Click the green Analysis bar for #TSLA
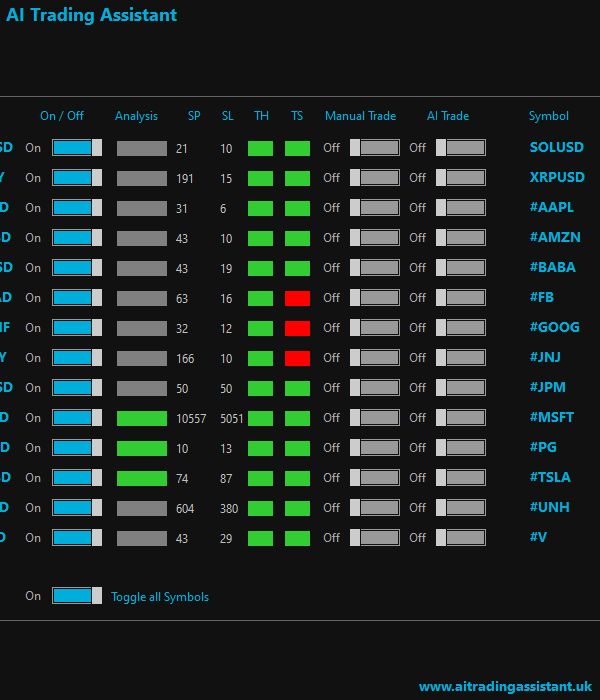Viewport: 600px width, 700px height. 142,478
